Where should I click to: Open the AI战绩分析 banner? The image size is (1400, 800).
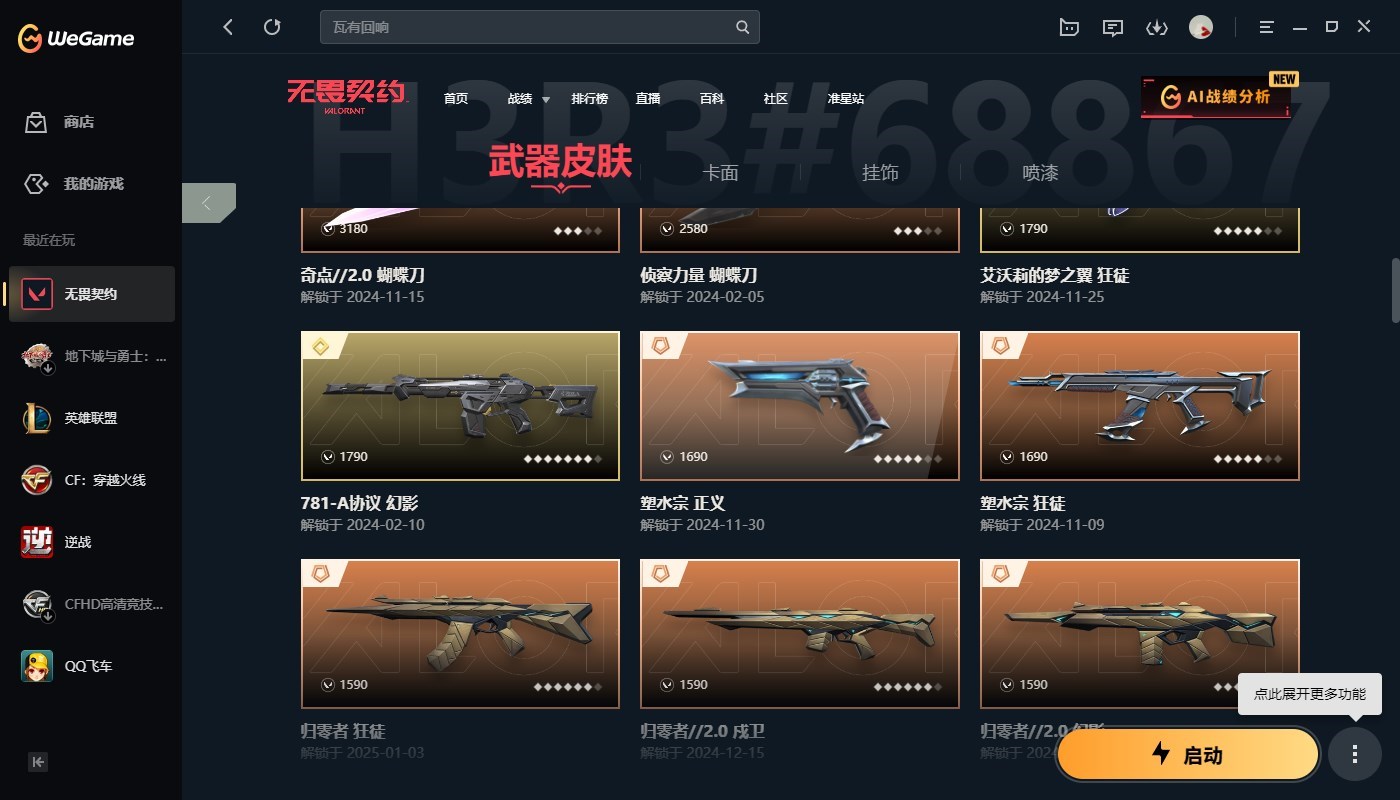click(1216, 97)
